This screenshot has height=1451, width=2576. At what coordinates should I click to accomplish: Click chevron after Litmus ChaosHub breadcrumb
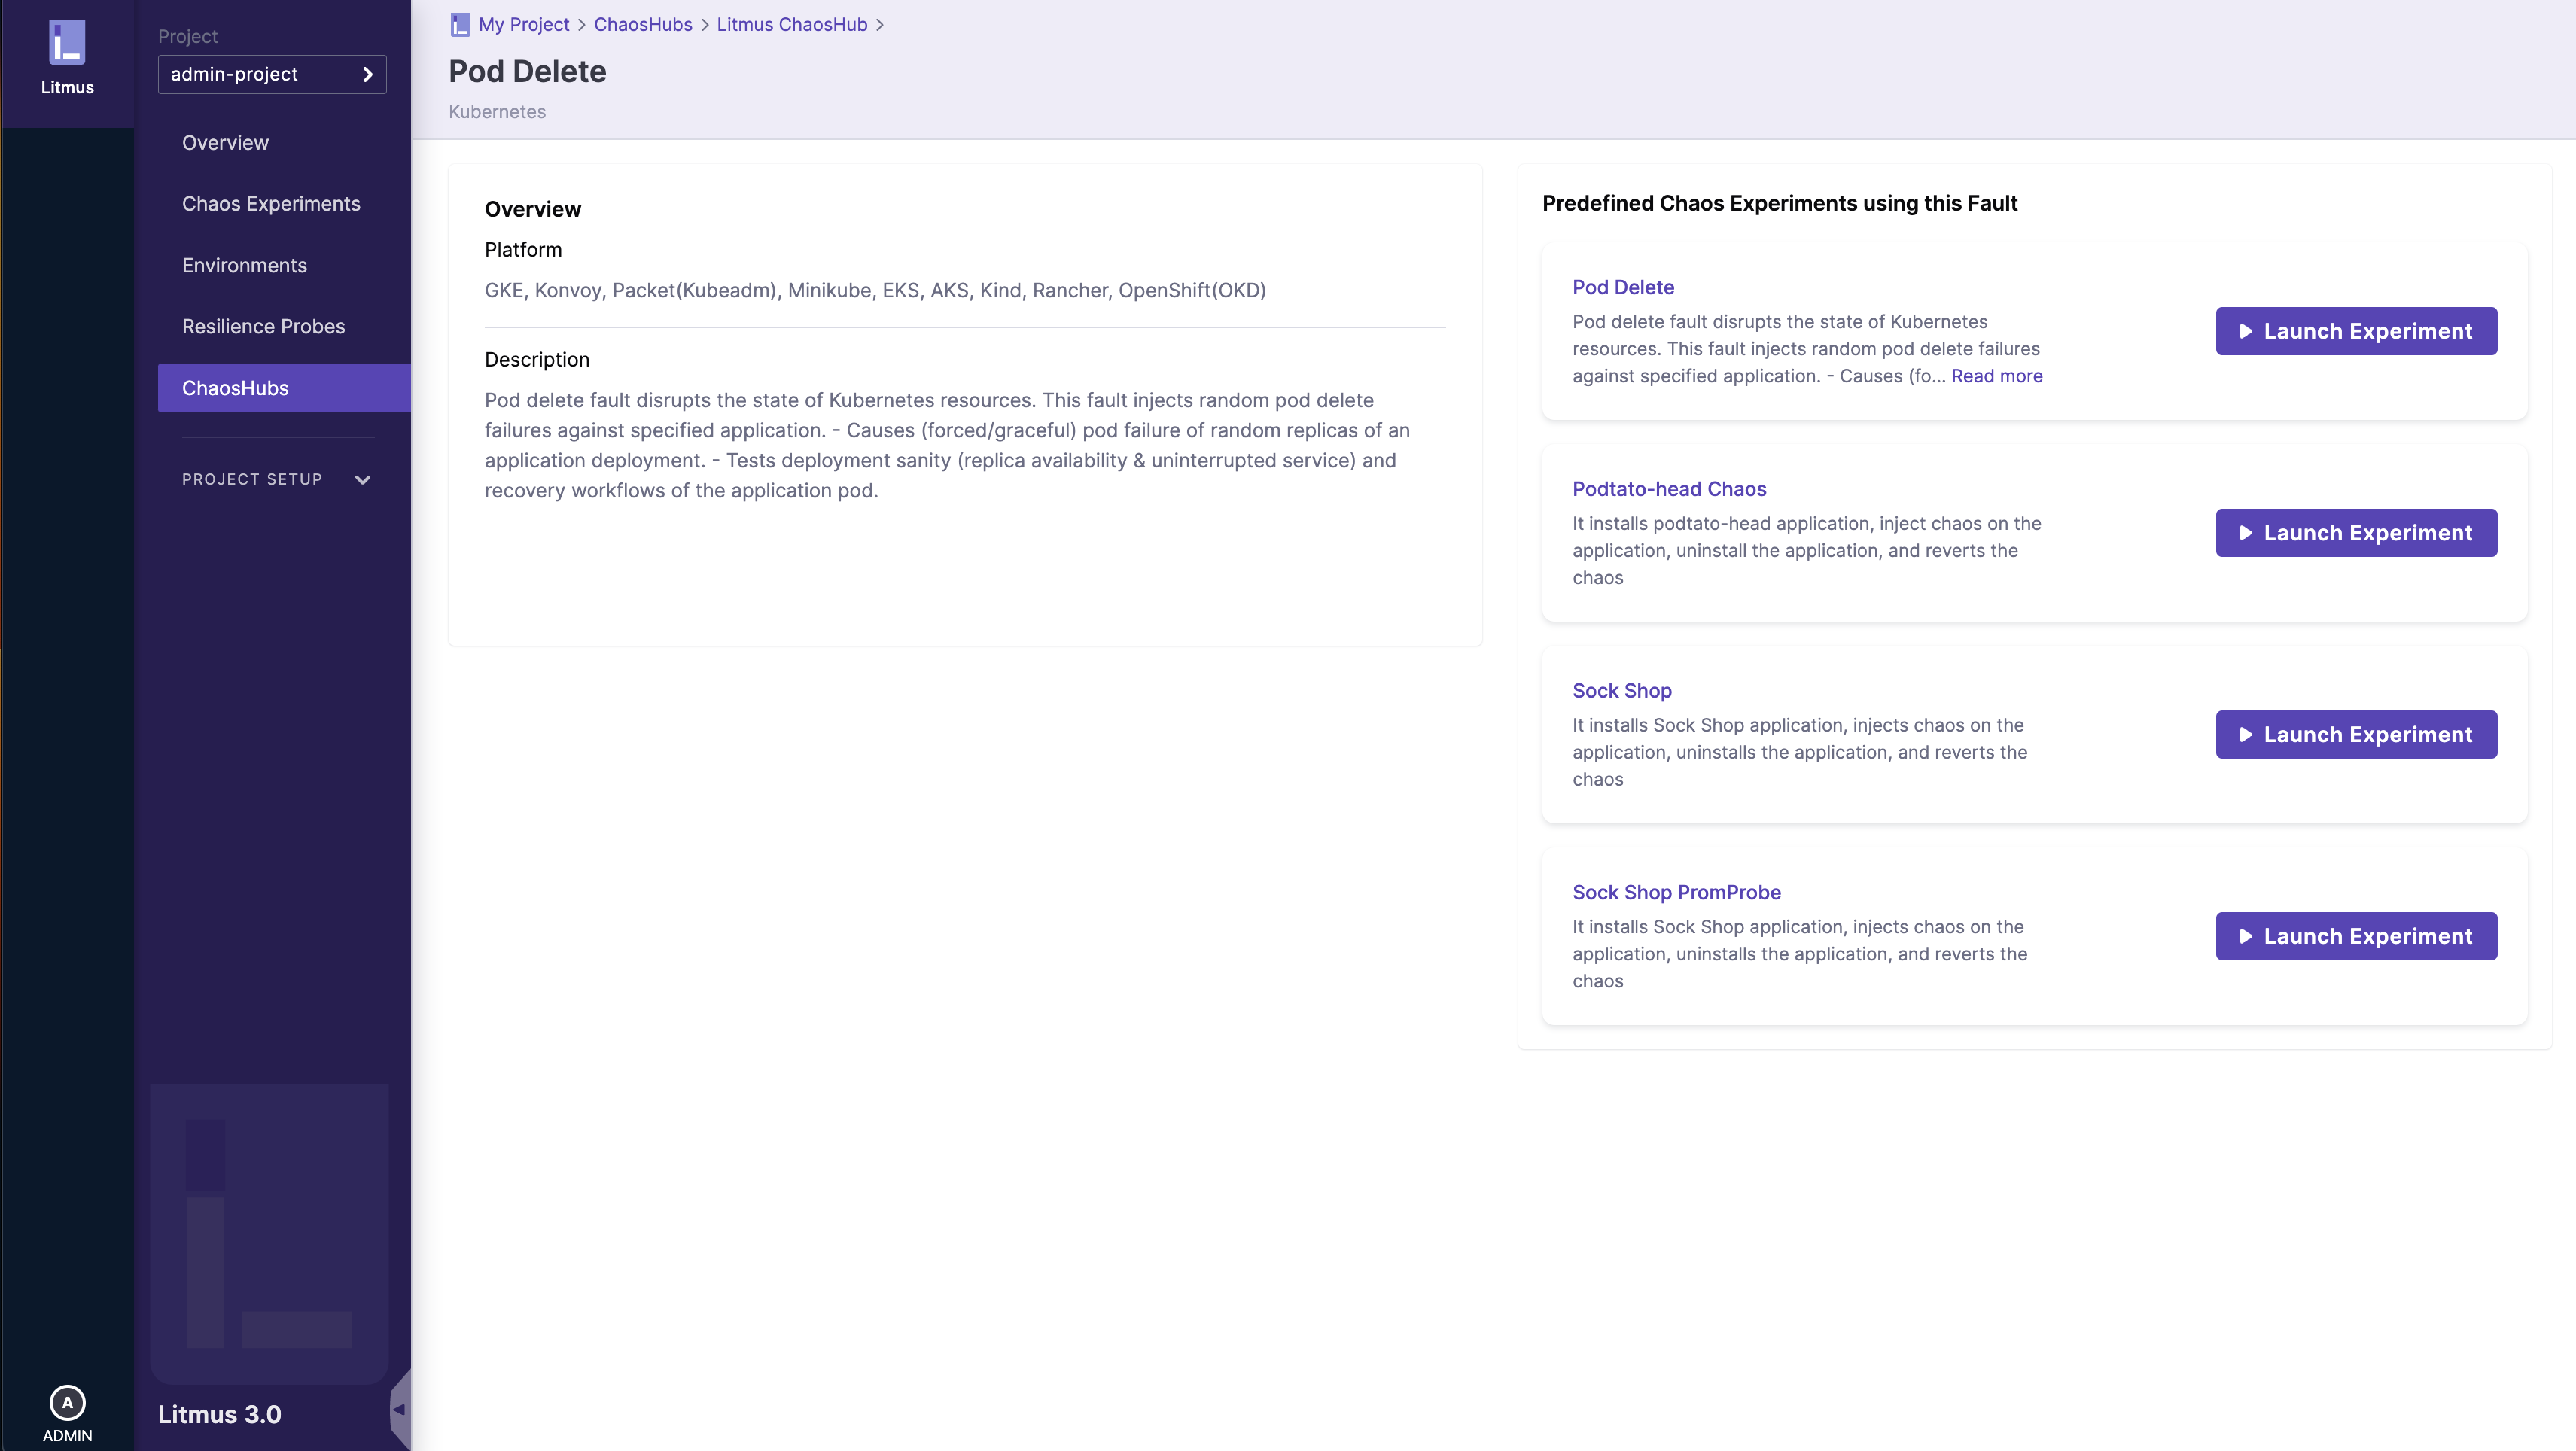point(880,25)
